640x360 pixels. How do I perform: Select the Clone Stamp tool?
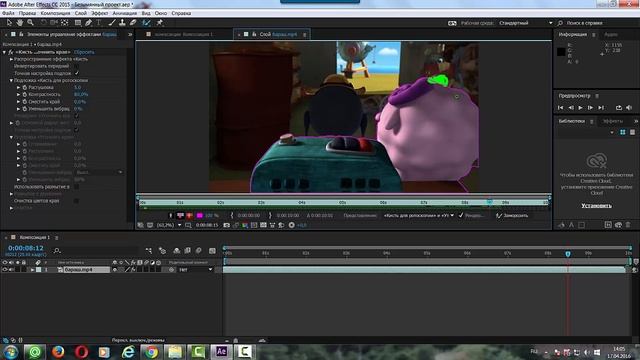pos(122,23)
